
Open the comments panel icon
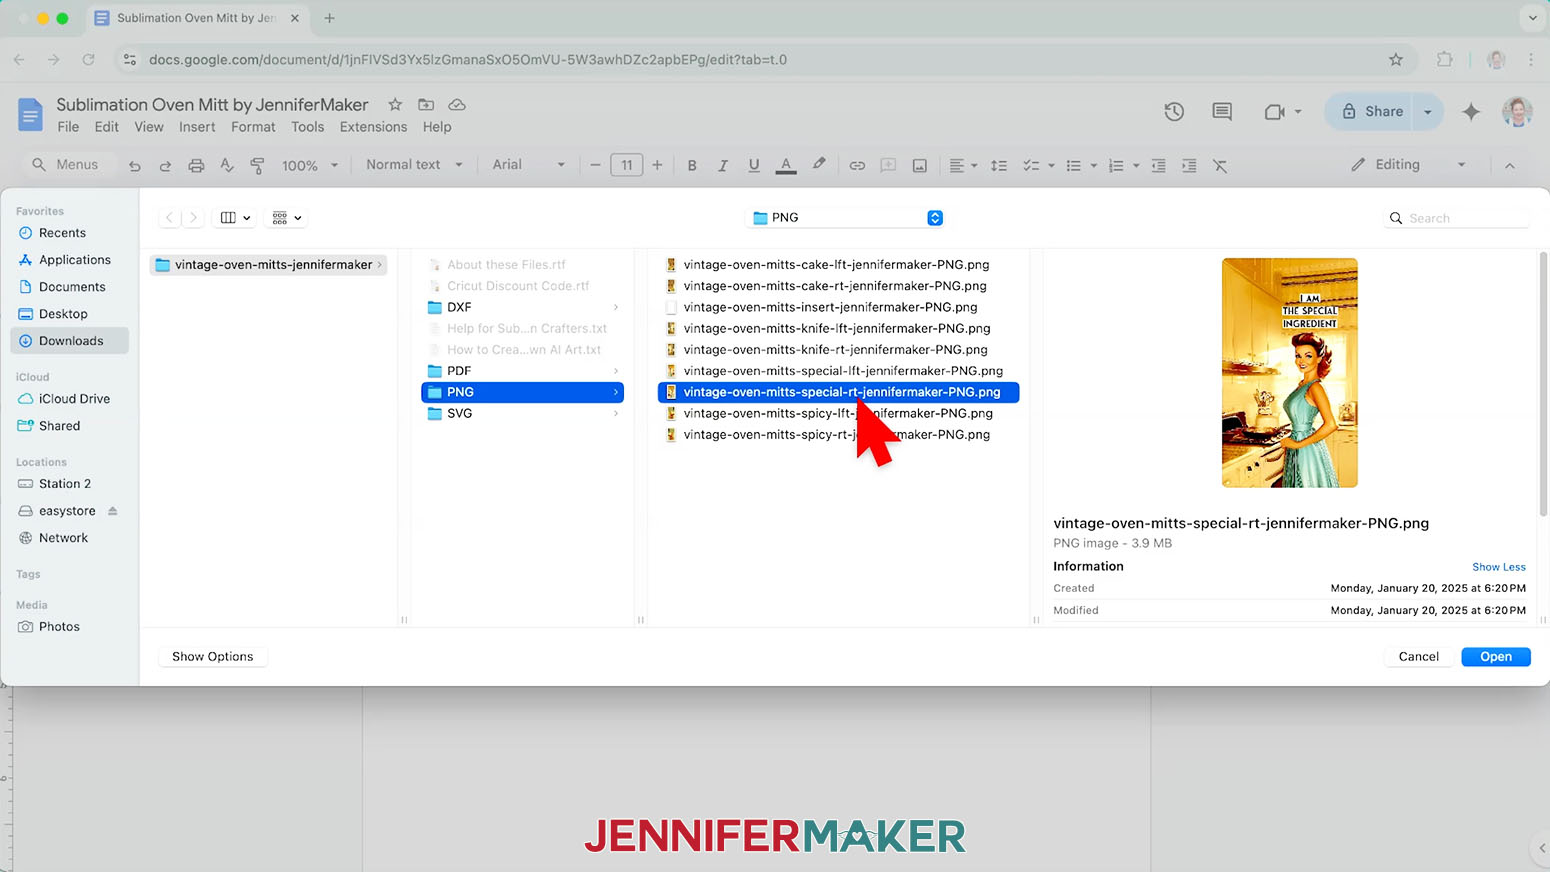[1222, 112]
